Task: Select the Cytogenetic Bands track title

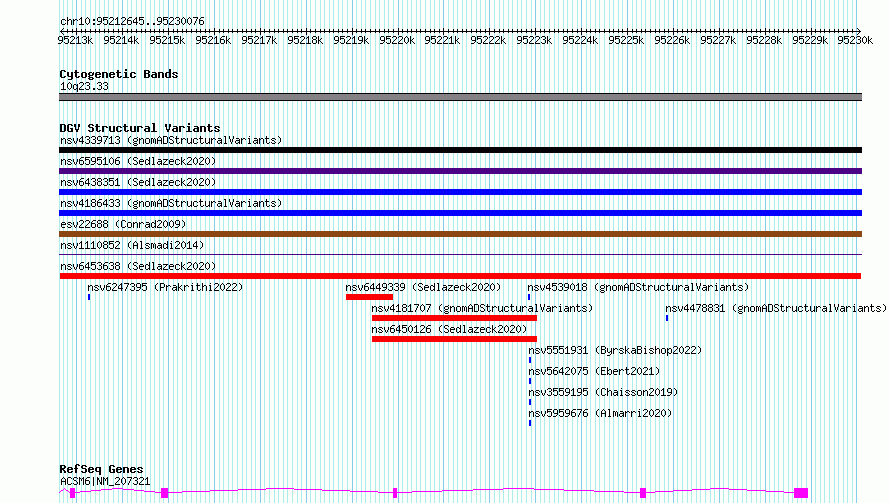Action: click(119, 74)
